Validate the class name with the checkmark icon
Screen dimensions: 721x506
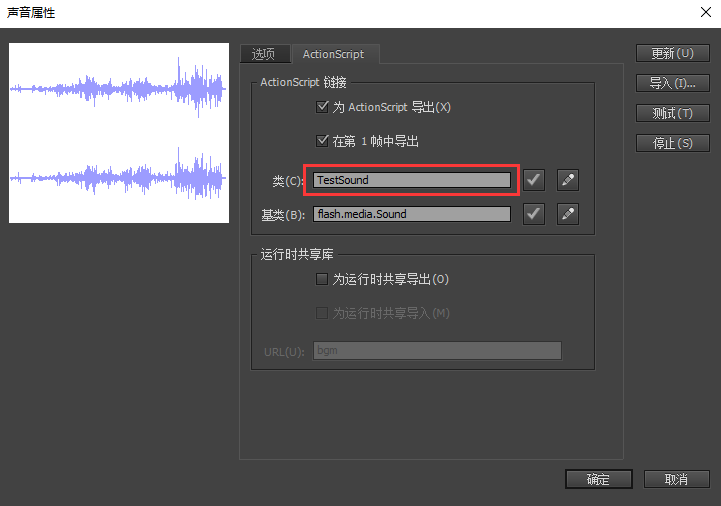point(534,180)
